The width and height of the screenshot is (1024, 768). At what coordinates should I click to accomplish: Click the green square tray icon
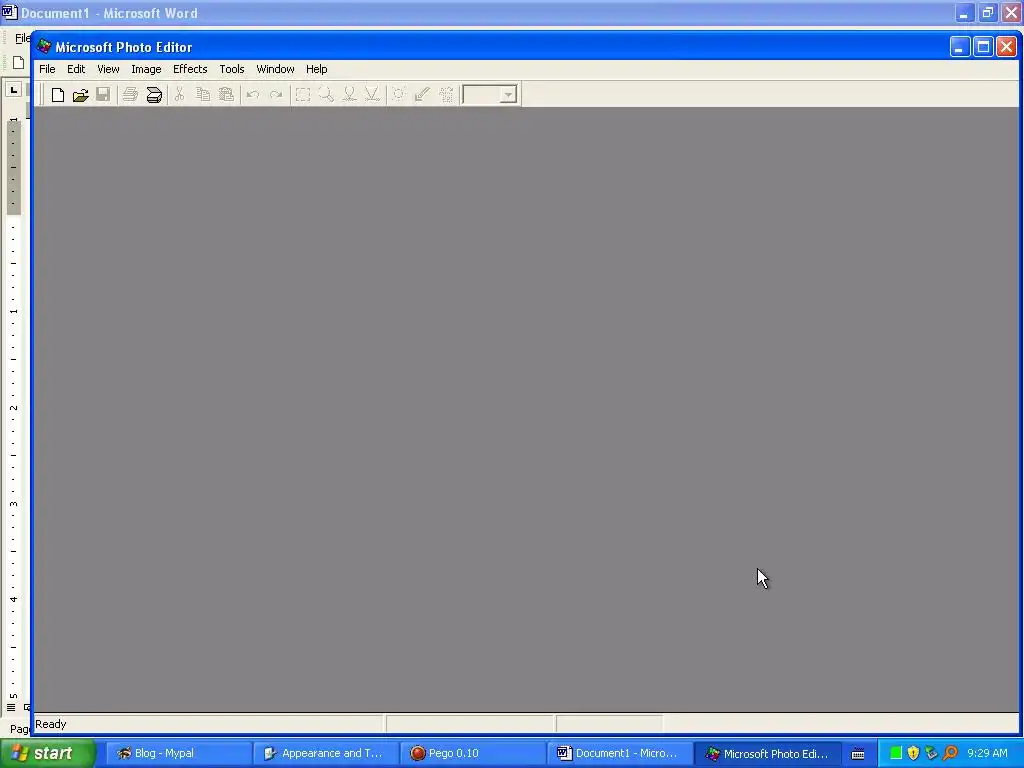(x=896, y=754)
